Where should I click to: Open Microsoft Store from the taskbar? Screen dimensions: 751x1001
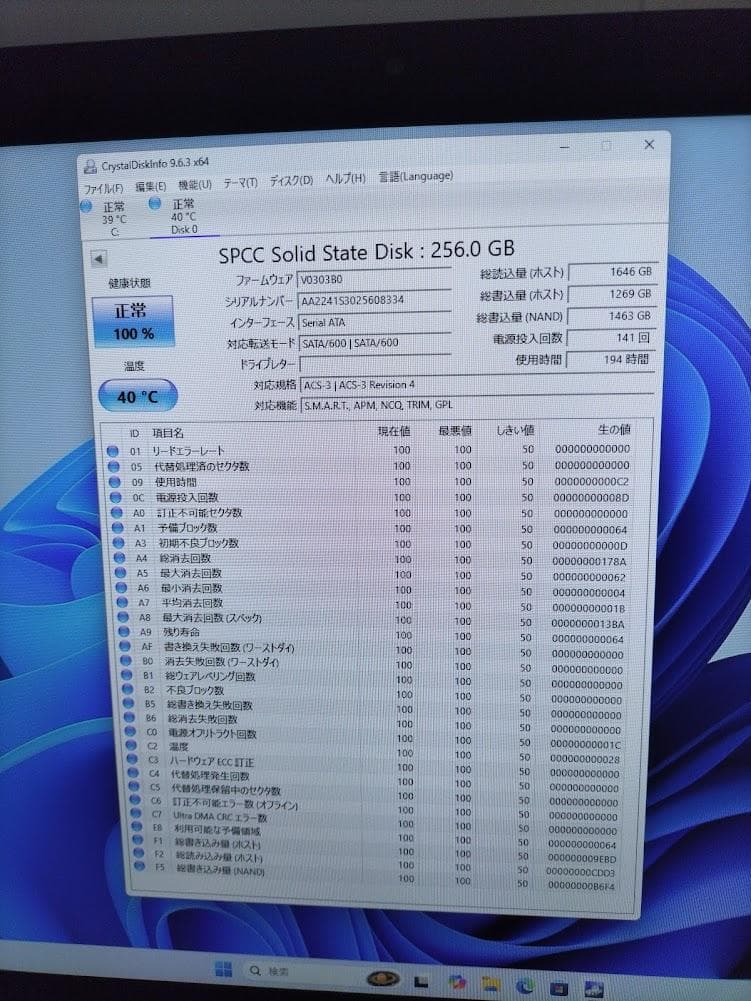click(x=559, y=989)
